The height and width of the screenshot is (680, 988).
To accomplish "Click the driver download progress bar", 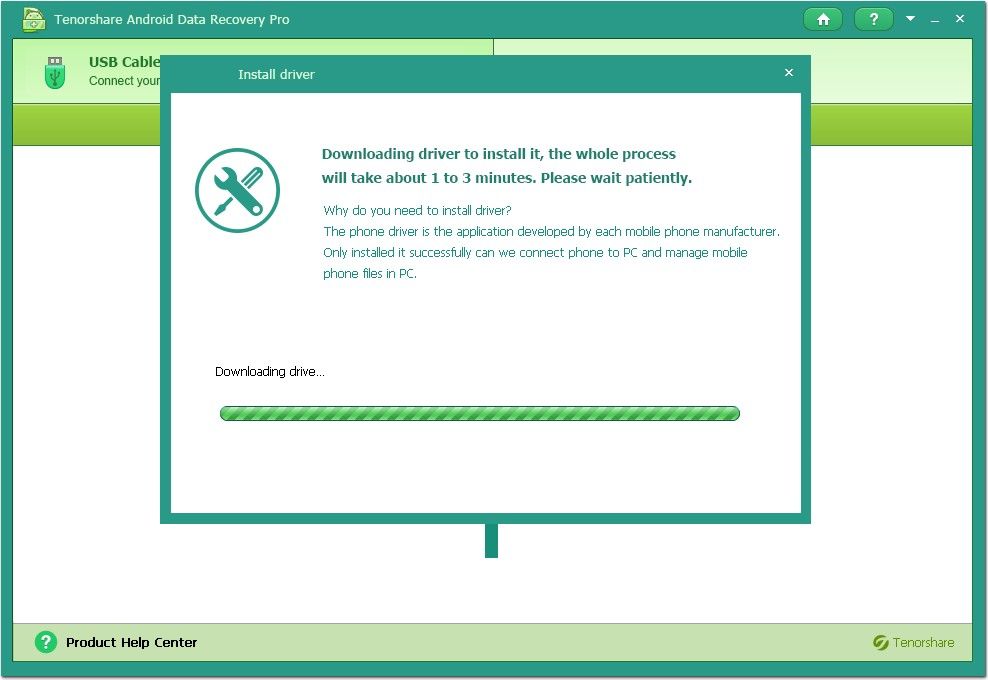I will coord(479,413).
